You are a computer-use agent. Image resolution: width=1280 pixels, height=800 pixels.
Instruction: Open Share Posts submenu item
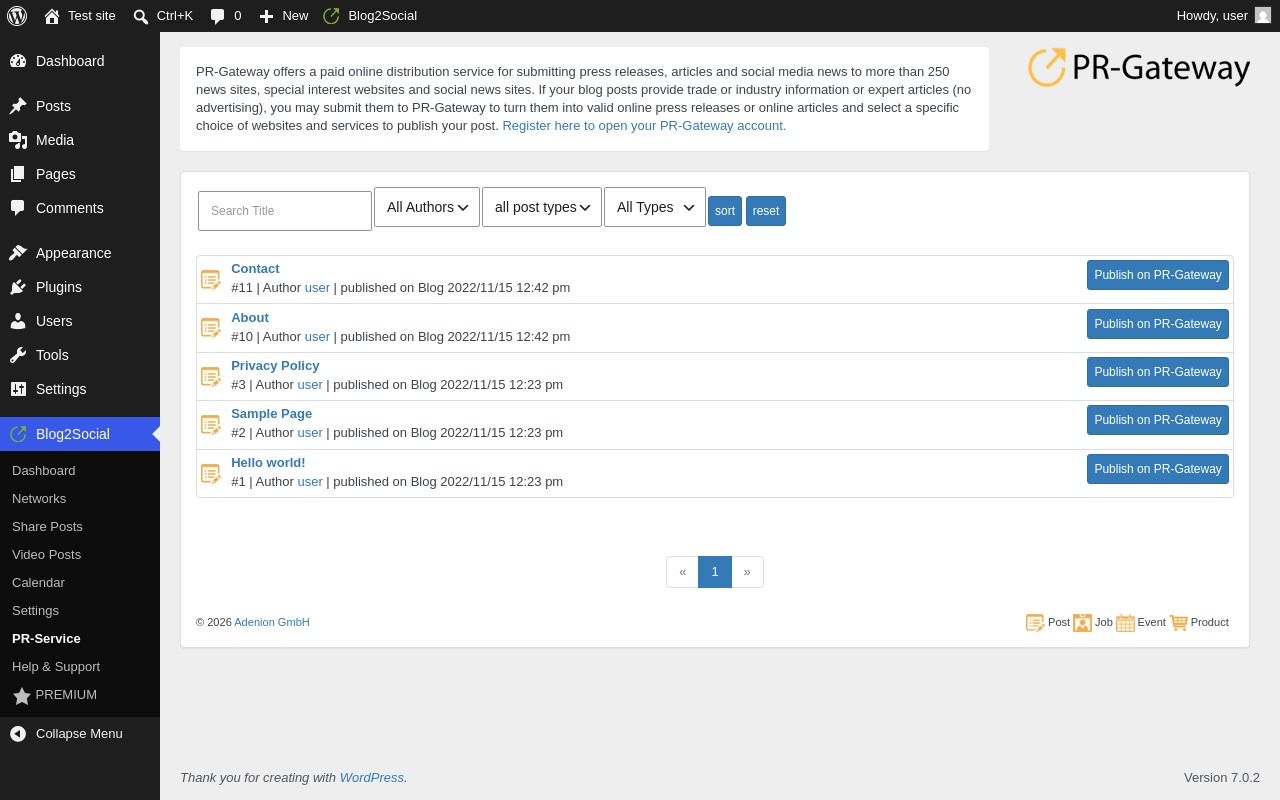pos(47,527)
